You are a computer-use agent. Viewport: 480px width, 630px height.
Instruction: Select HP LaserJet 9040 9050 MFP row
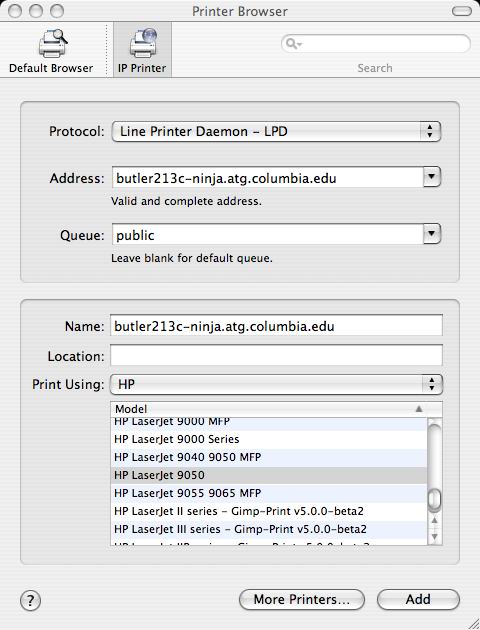click(x=269, y=457)
